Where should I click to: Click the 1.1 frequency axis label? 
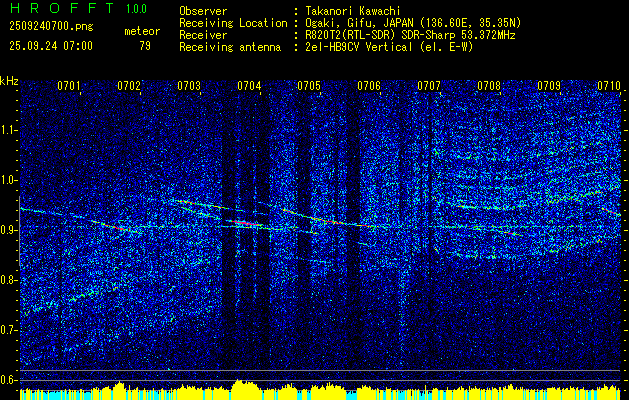click(x=7, y=130)
